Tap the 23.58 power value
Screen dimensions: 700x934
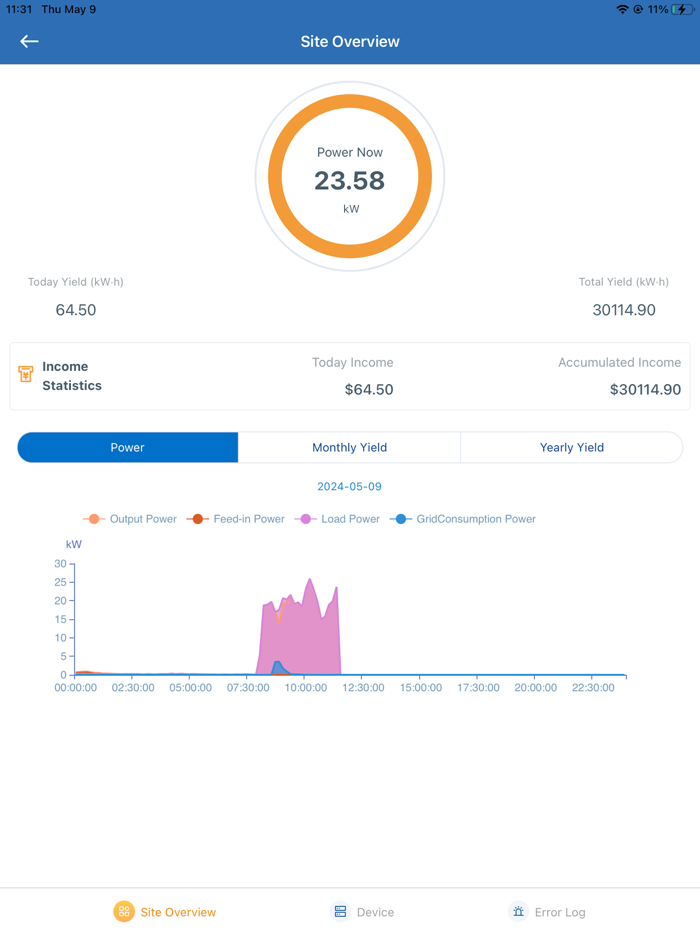coord(350,180)
